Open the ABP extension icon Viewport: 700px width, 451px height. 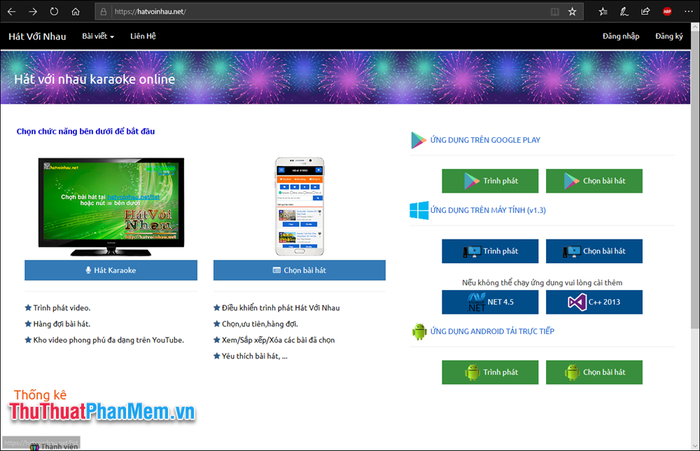tap(667, 11)
